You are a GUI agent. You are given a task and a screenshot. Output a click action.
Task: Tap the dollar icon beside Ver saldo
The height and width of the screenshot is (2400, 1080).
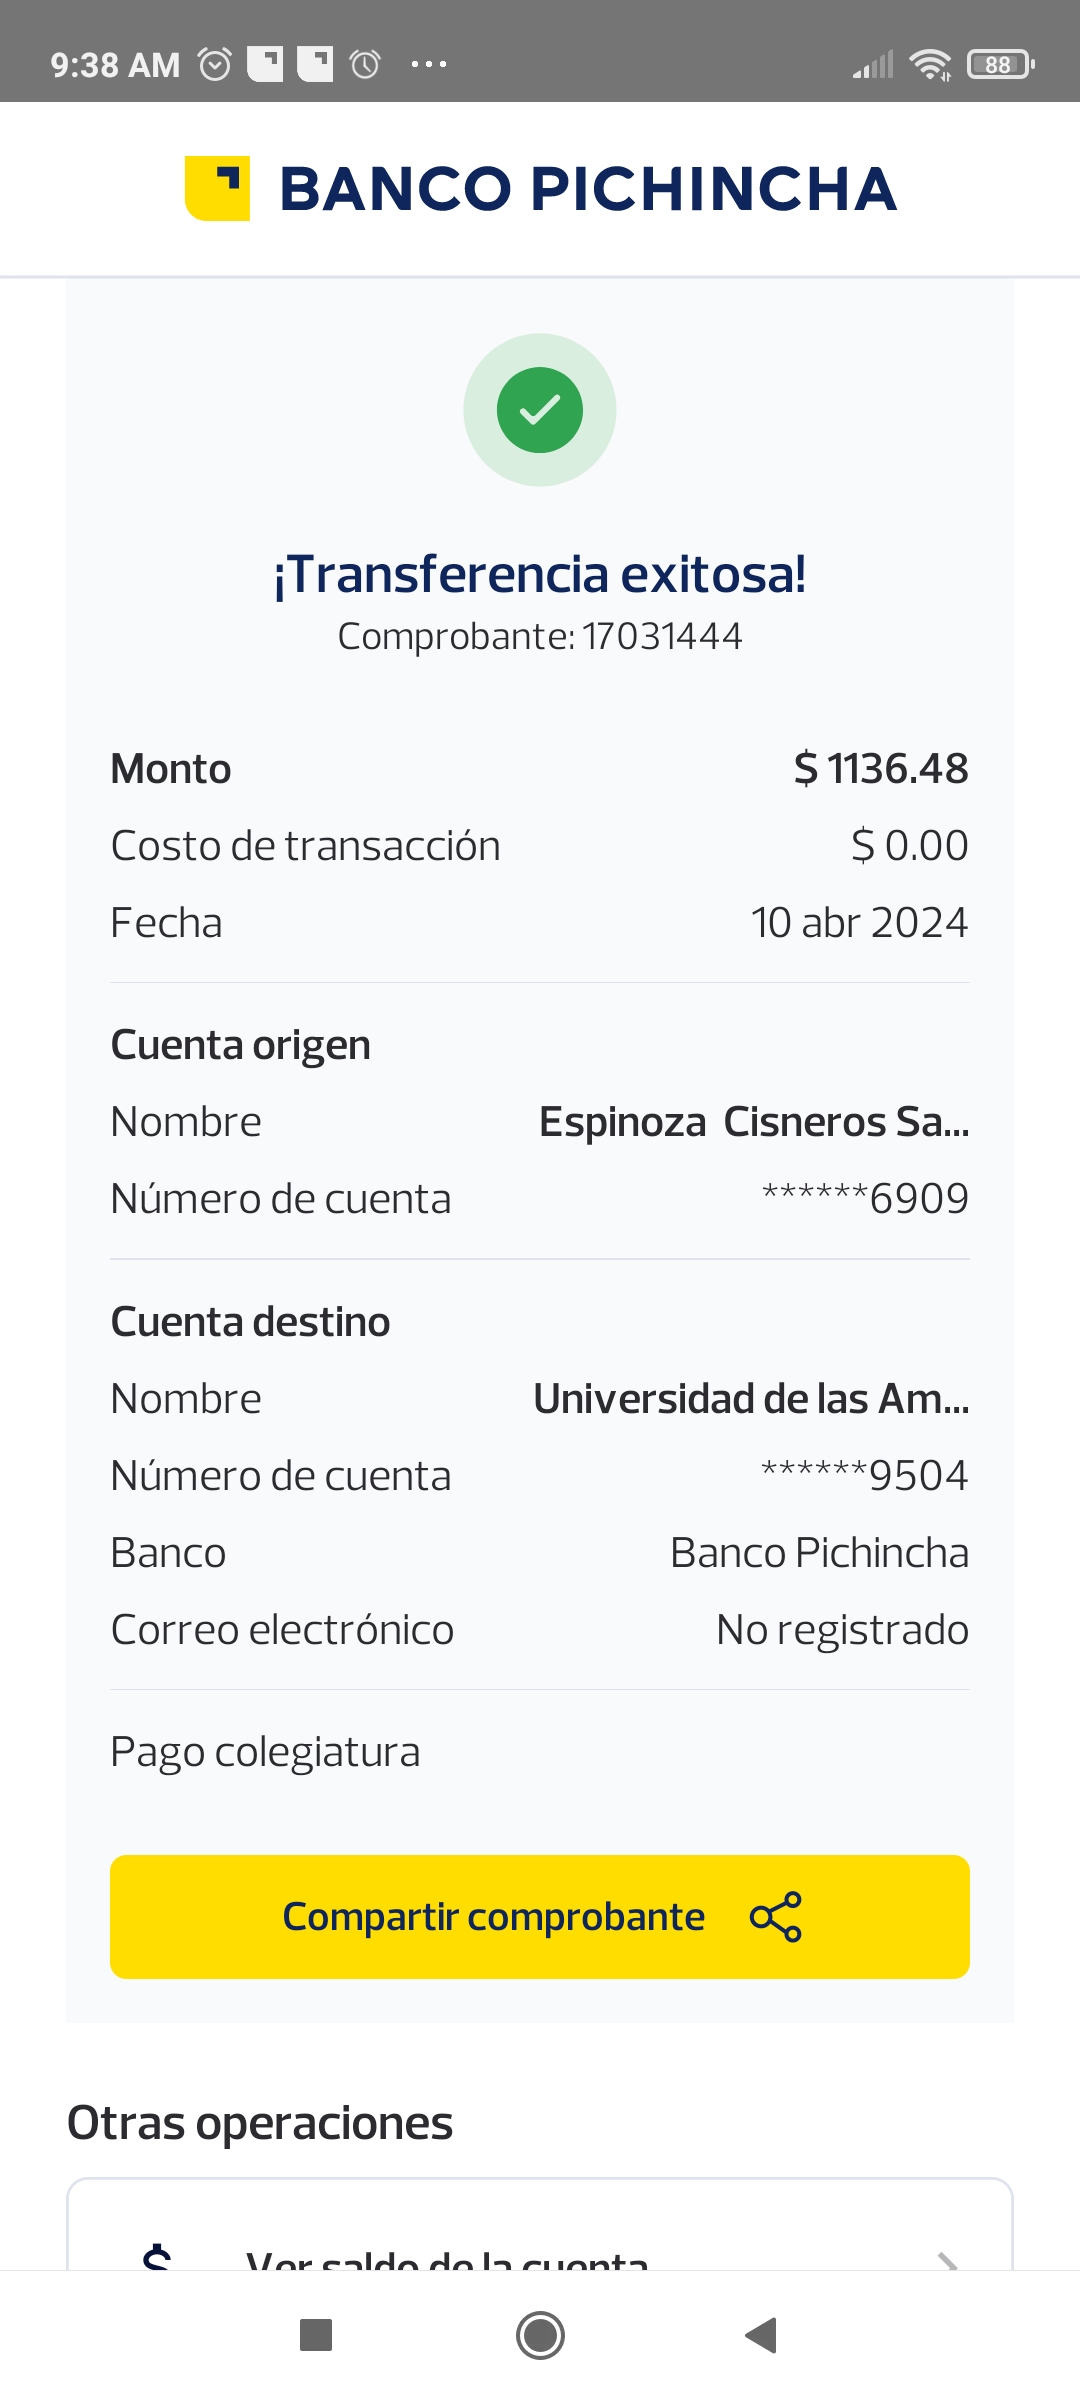157,2258
